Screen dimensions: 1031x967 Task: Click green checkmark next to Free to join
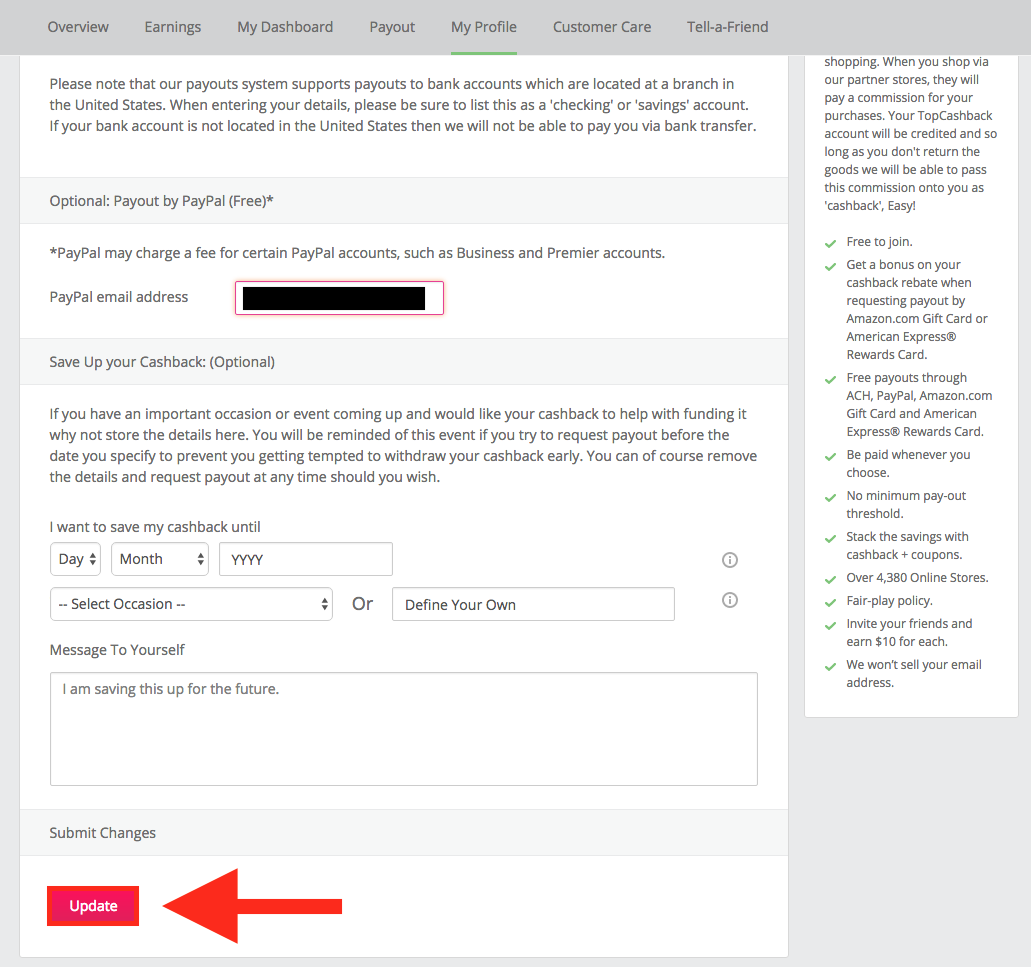coord(829,243)
